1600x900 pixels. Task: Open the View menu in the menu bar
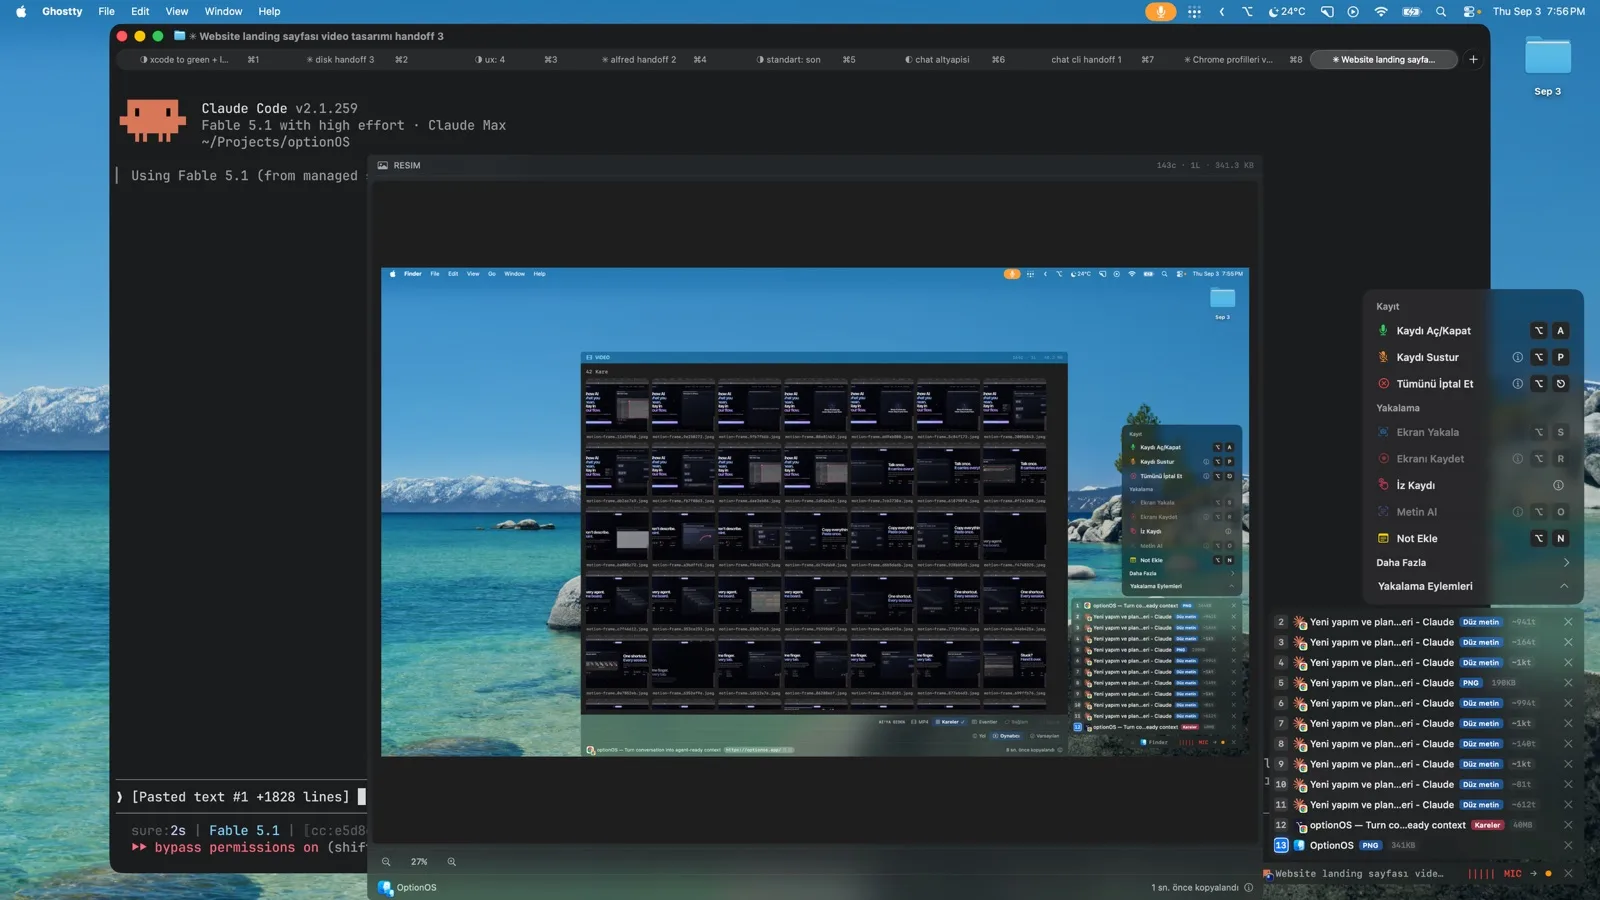pyautogui.click(x=177, y=12)
